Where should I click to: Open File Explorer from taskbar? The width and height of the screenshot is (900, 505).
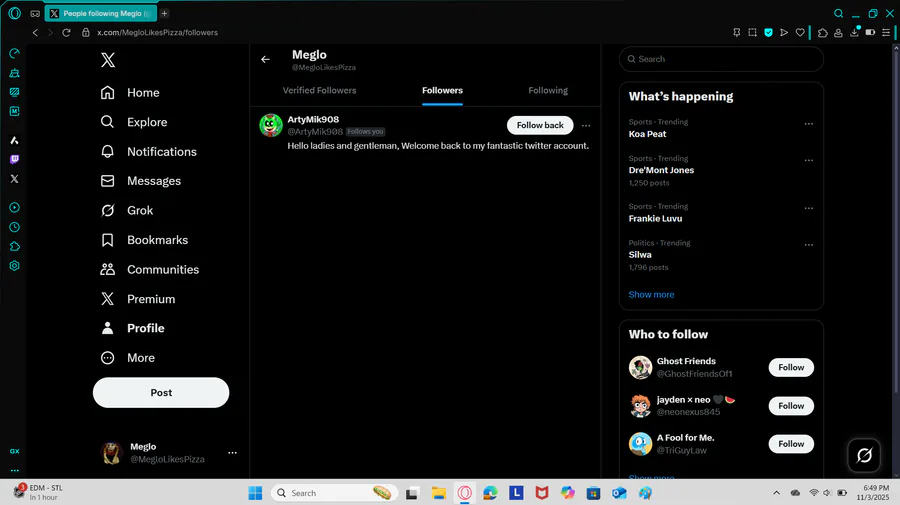pos(439,493)
